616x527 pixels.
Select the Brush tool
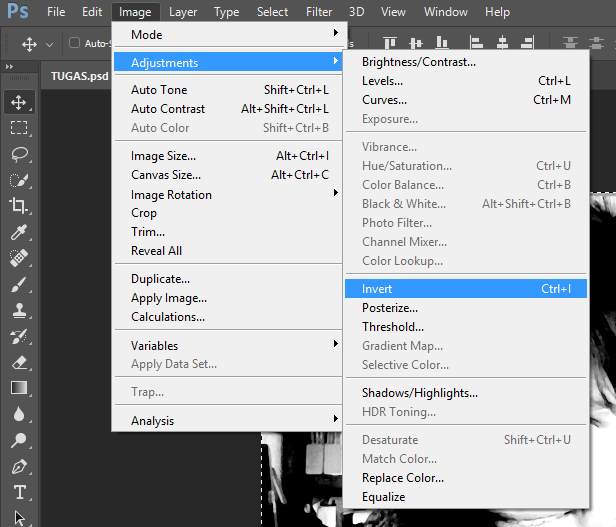point(19,285)
